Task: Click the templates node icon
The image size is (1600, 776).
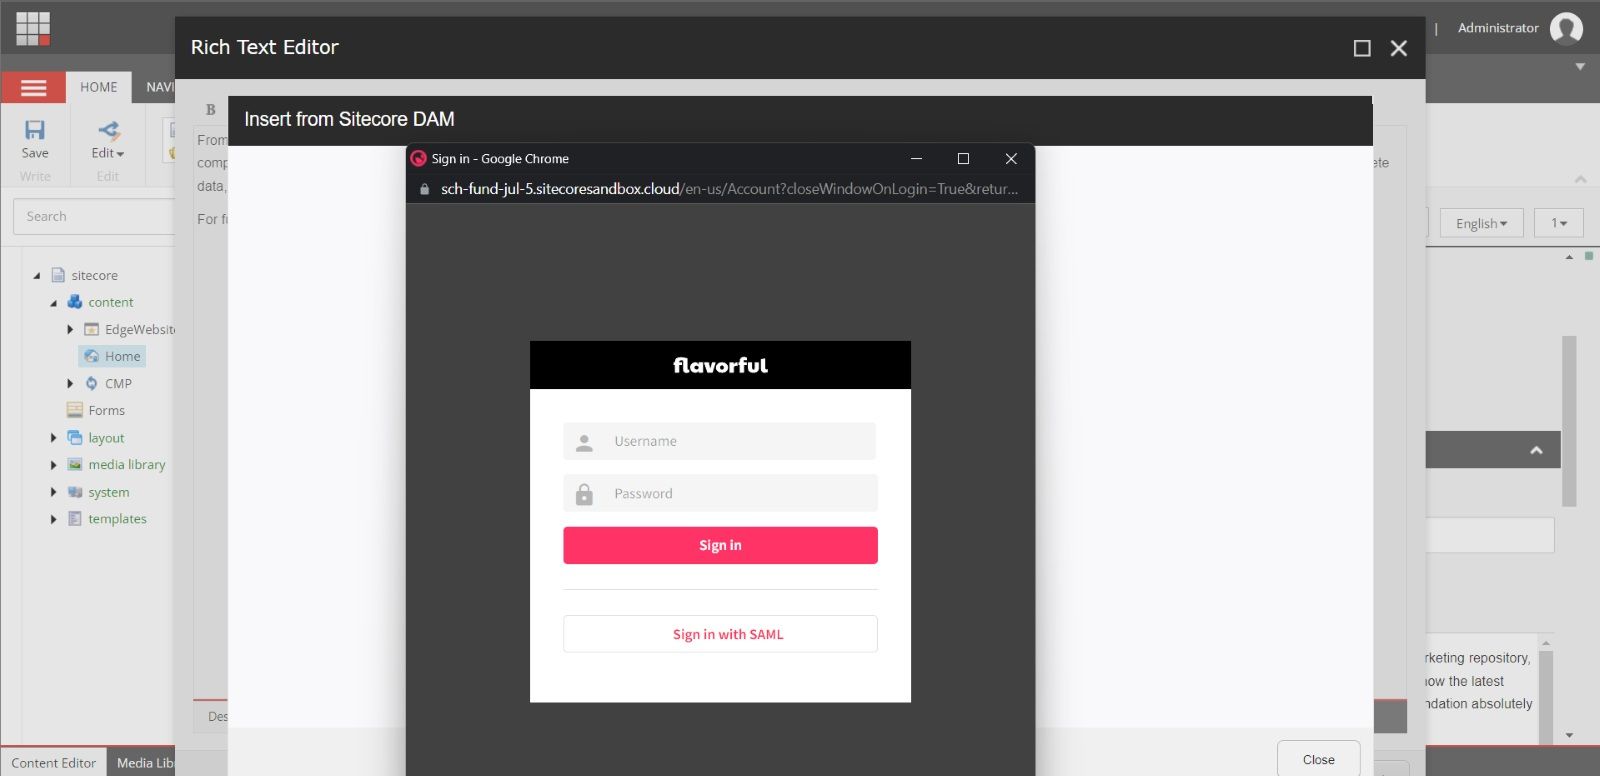Action: pos(75,518)
